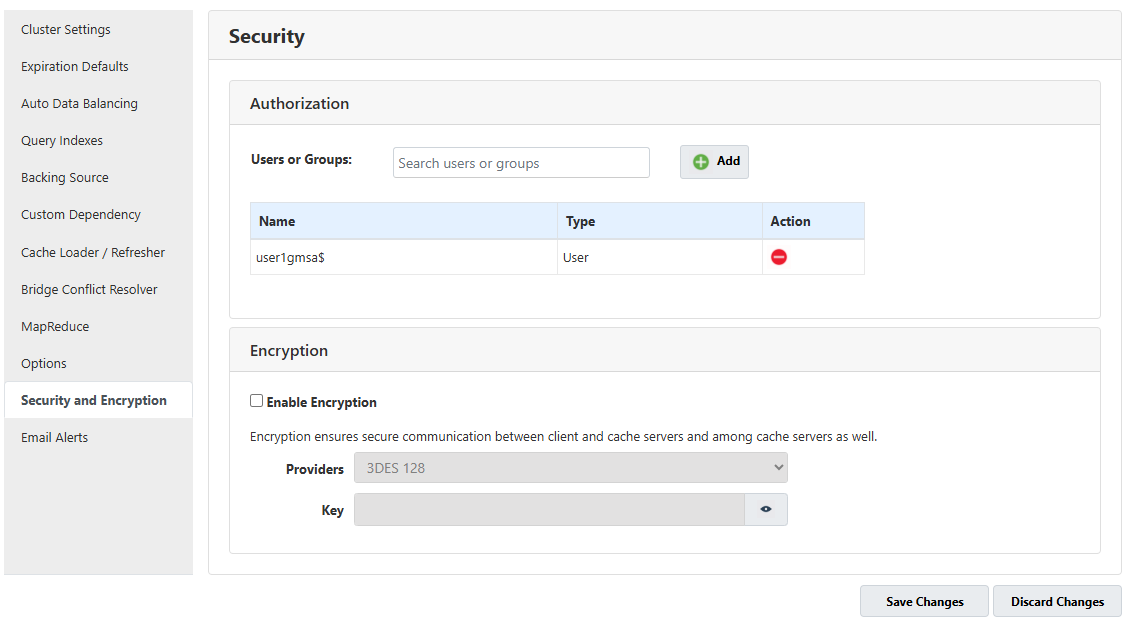
Task: Click the User type cell
Action: (x=660, y=257)
